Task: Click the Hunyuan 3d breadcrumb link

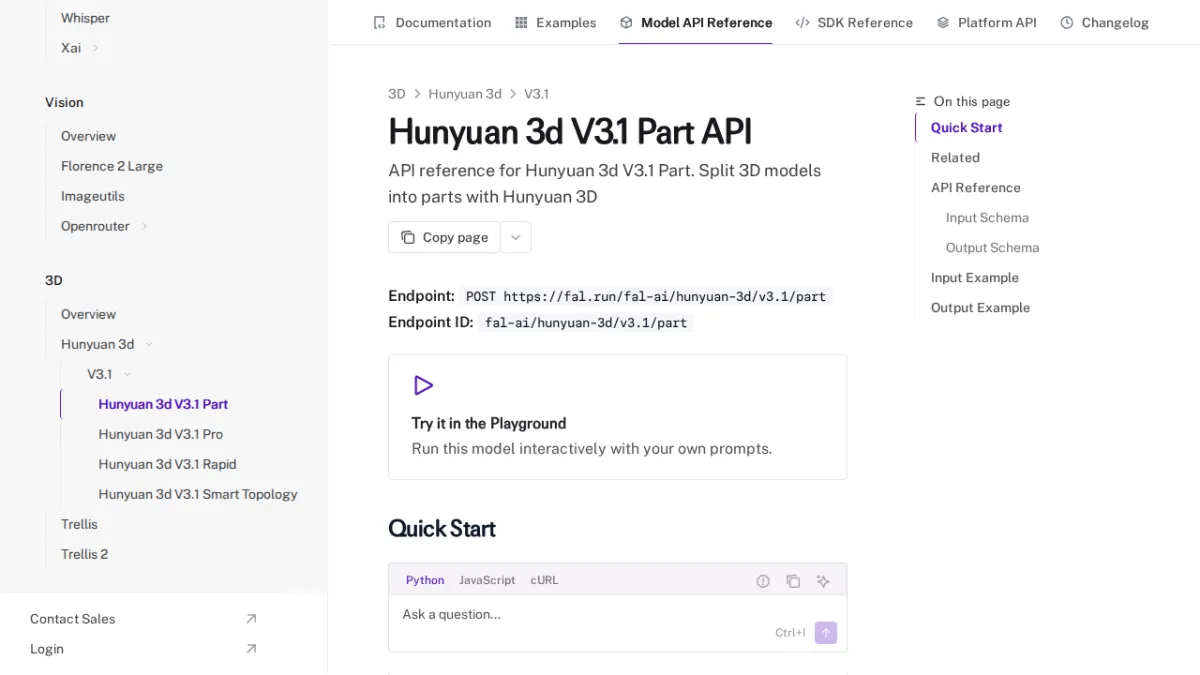Action: (x=465, y=94)
